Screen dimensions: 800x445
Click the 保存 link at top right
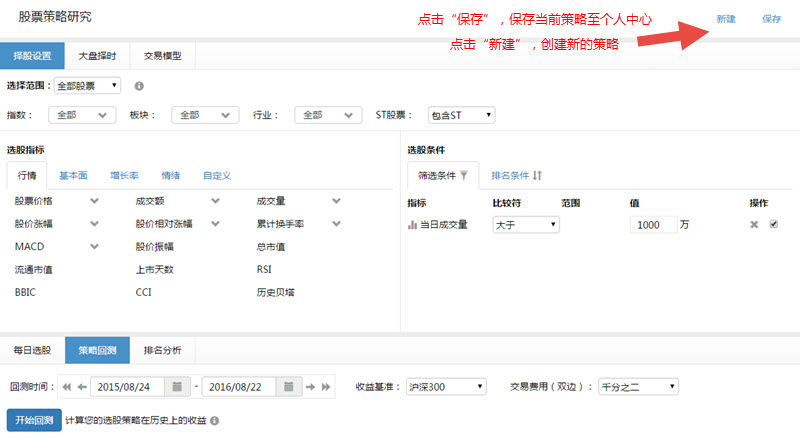pos(771,19)
